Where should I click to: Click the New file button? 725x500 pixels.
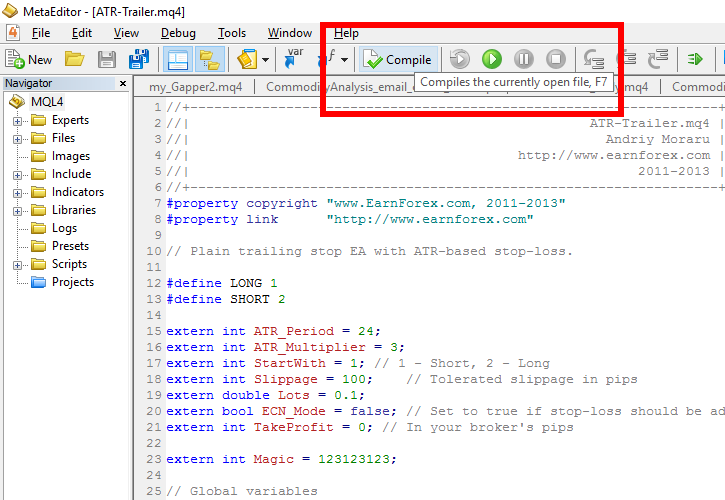click(x=29, y=59)
